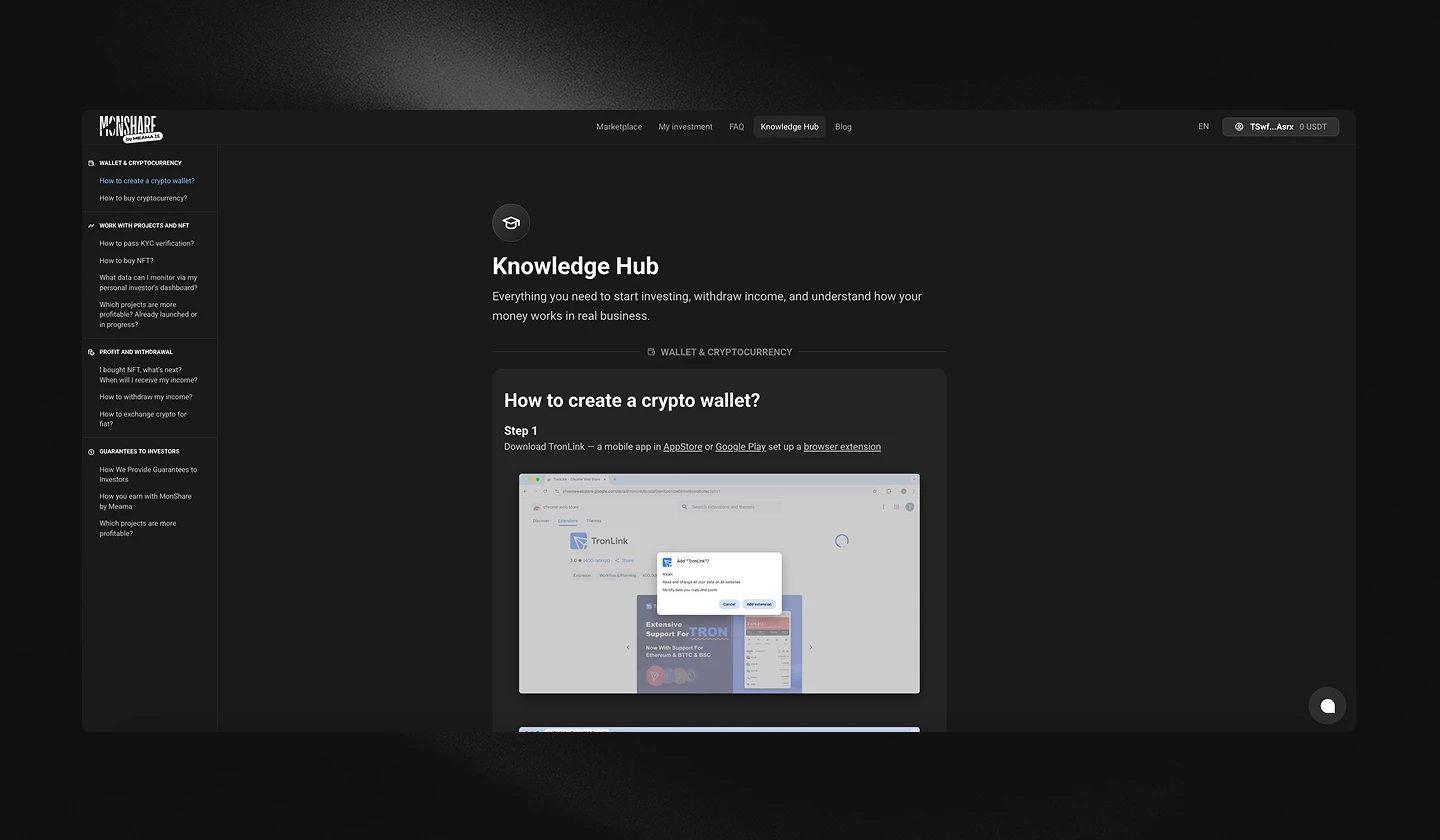
Task: Click the Knowledge Hub page title
Action: tap(575, 266)
